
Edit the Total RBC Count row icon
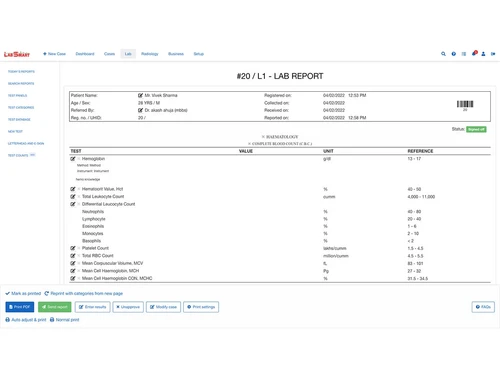click(73, 256)
